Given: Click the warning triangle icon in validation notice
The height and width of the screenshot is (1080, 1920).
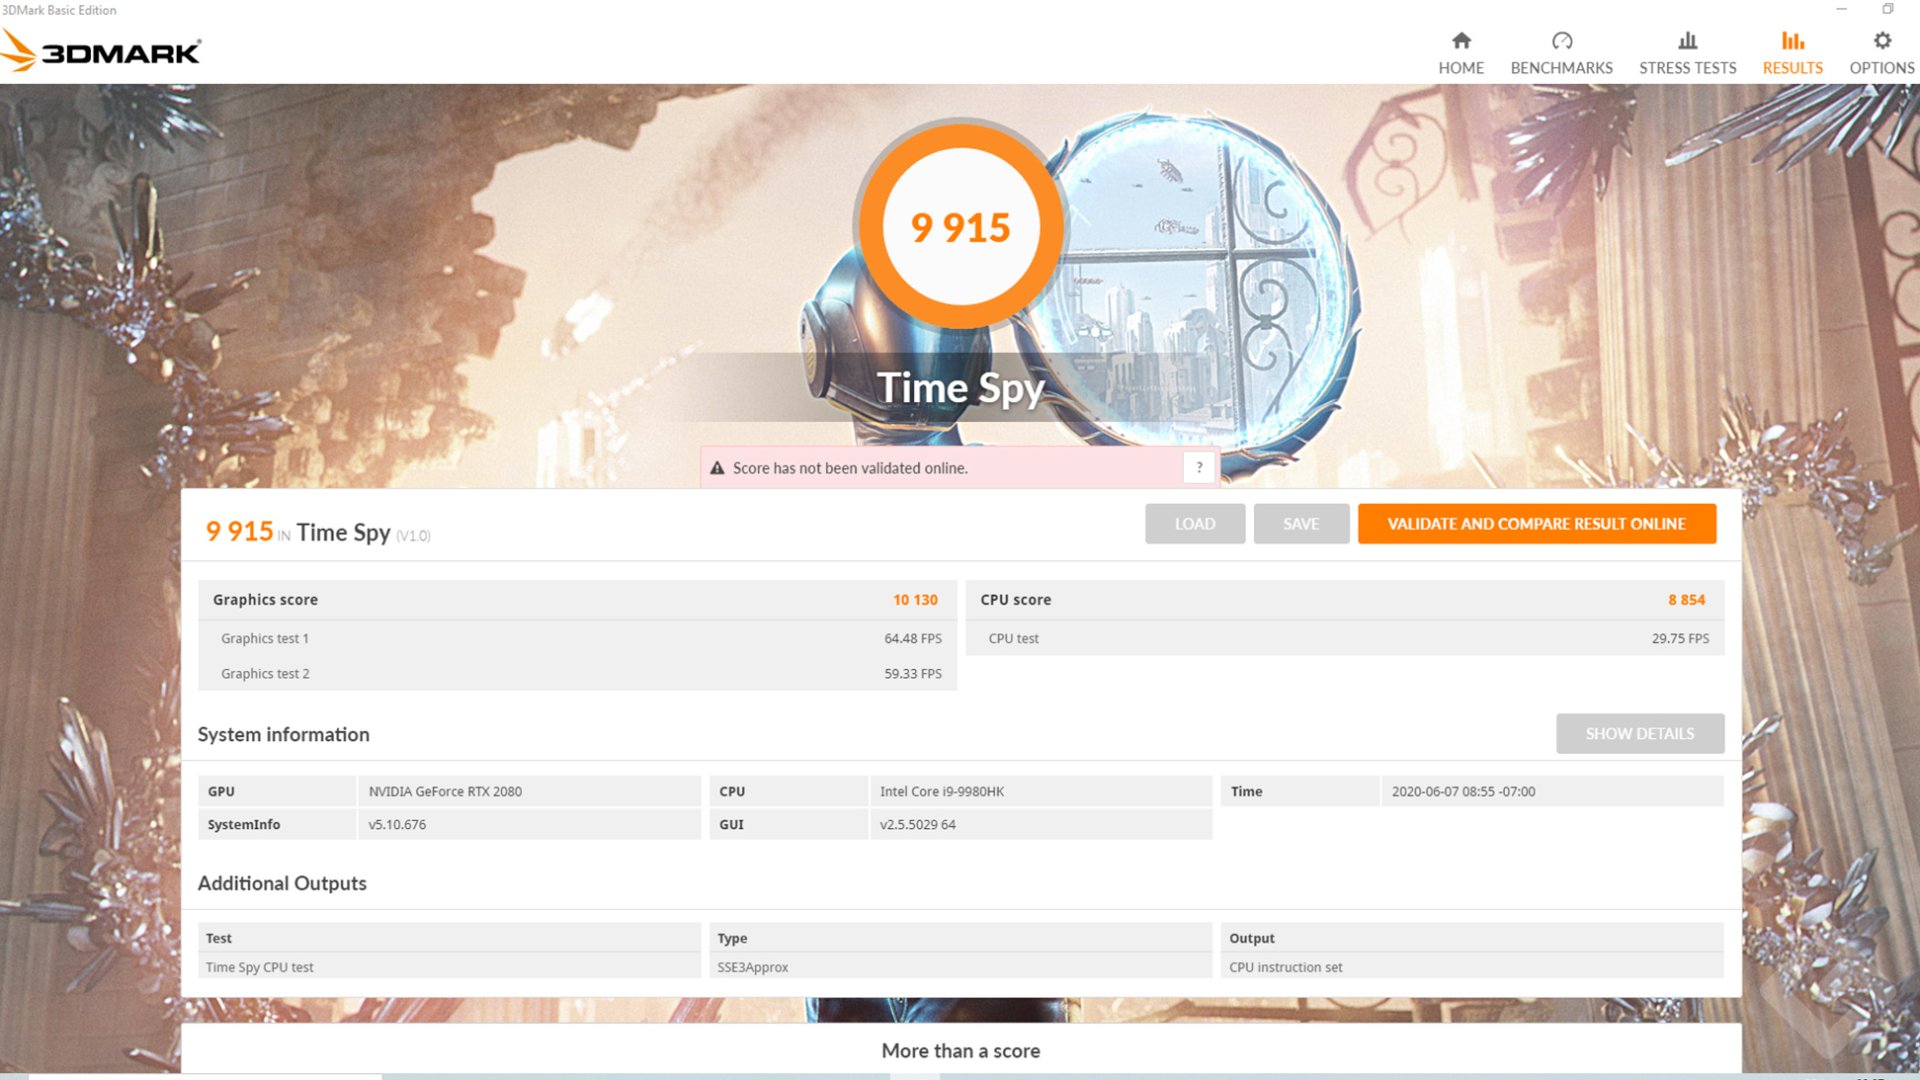Looking at the screenshot, I should pyautogui.click(x=717, y=468).
